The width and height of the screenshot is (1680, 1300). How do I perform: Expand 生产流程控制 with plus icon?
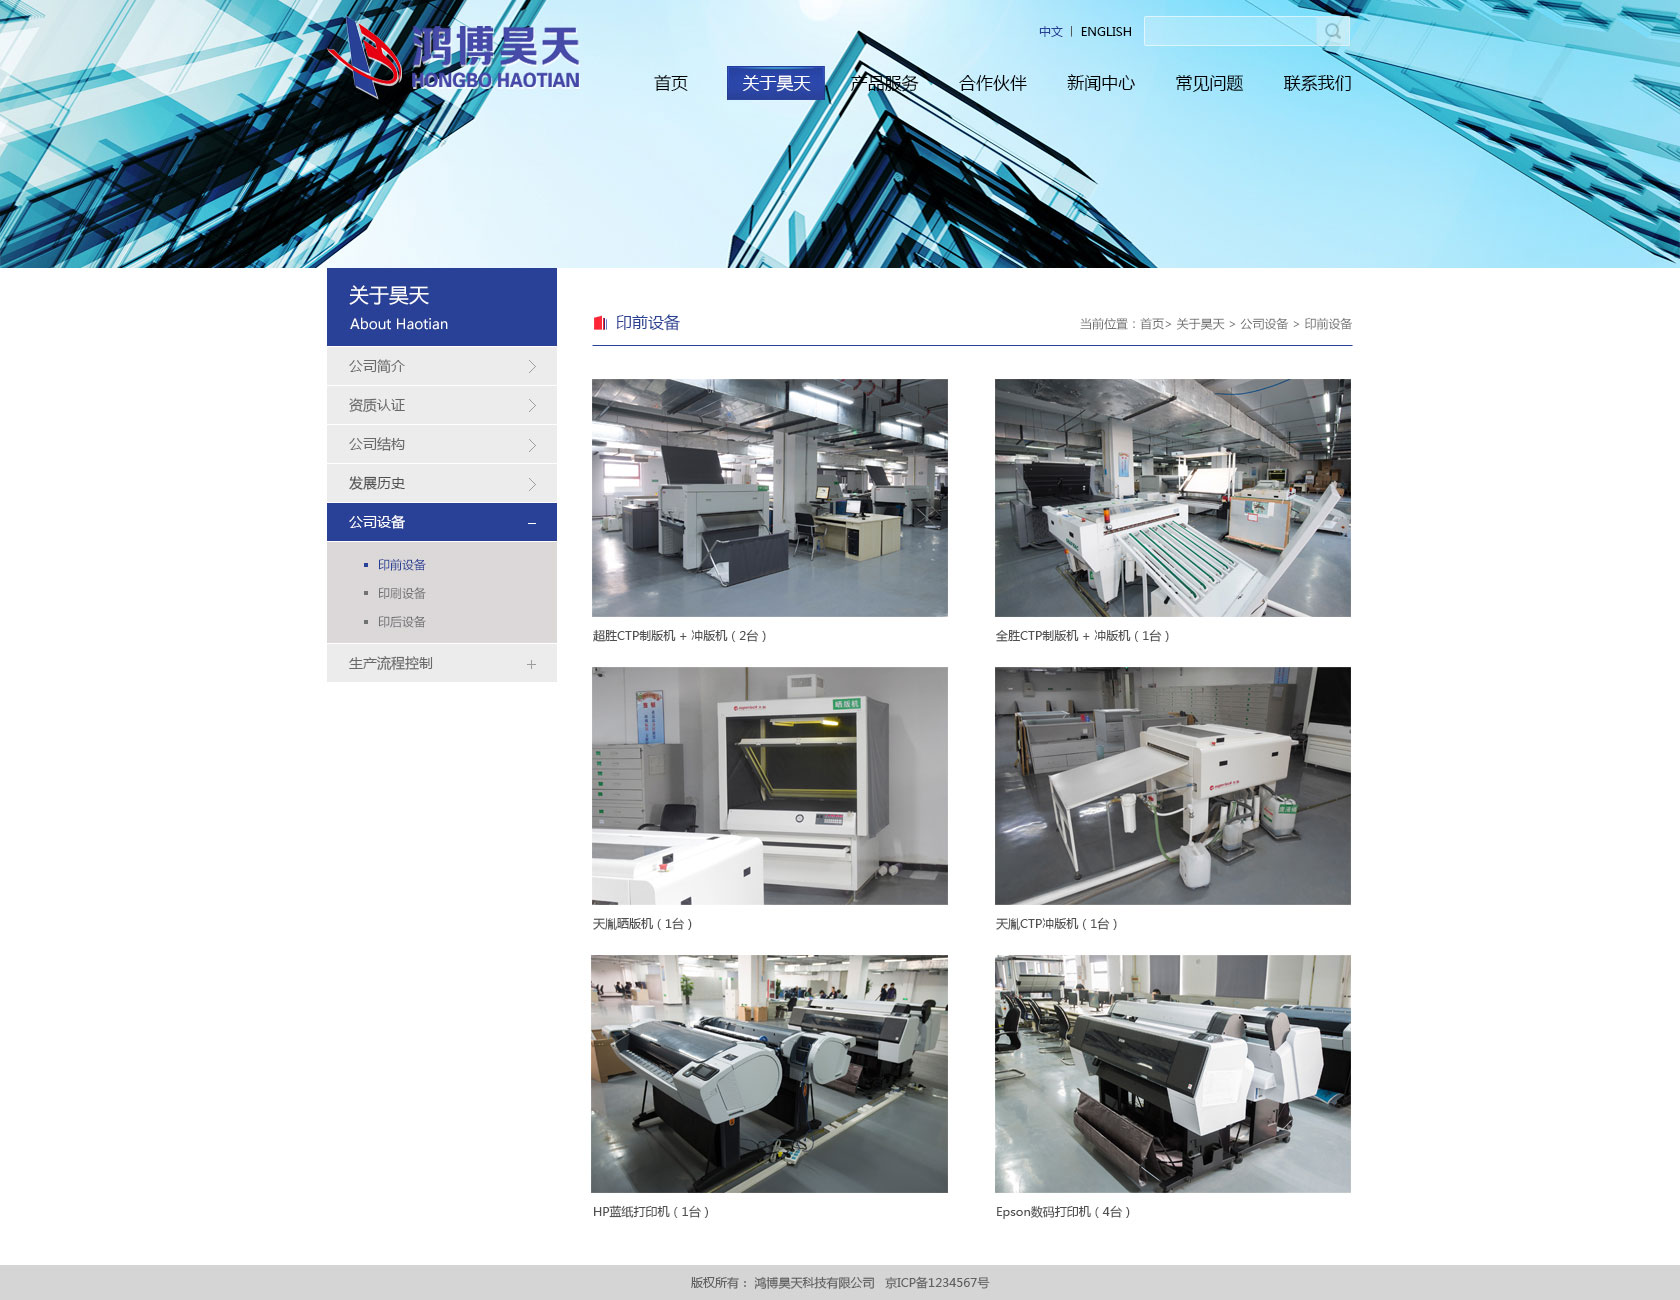(531, 664)
